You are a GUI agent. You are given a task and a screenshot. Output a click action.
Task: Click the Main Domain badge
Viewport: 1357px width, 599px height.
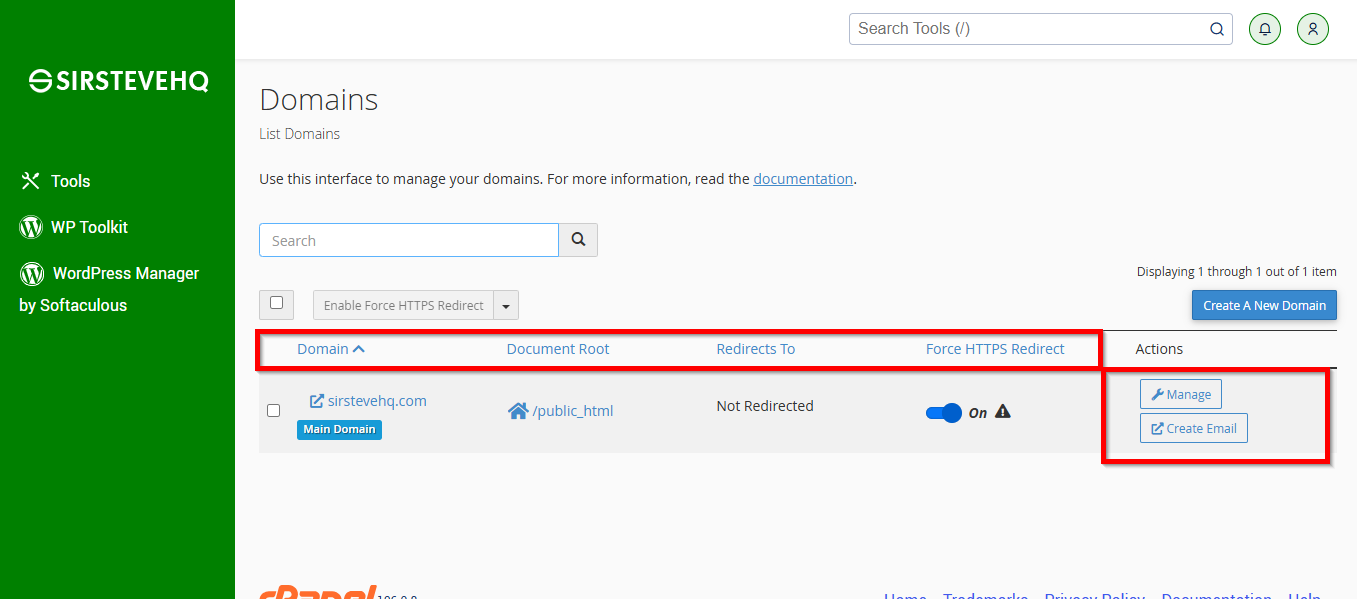click(339, 429)
